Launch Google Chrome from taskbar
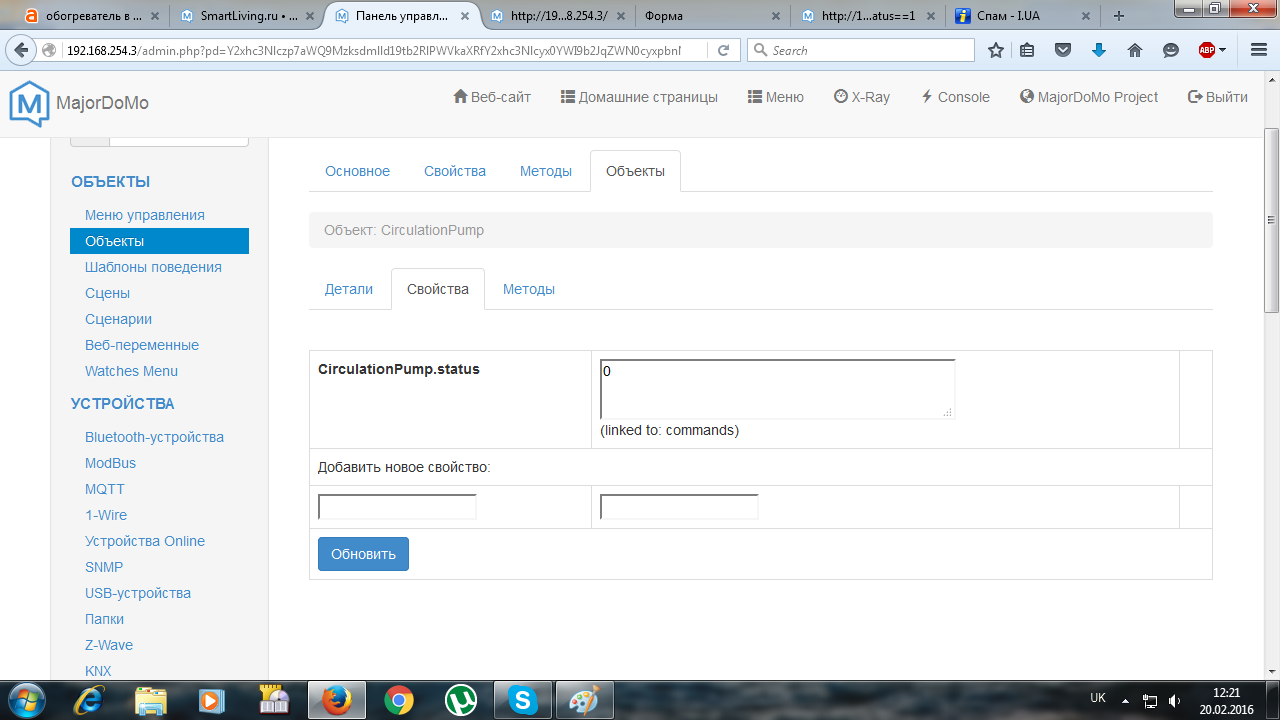 [398, 700]
